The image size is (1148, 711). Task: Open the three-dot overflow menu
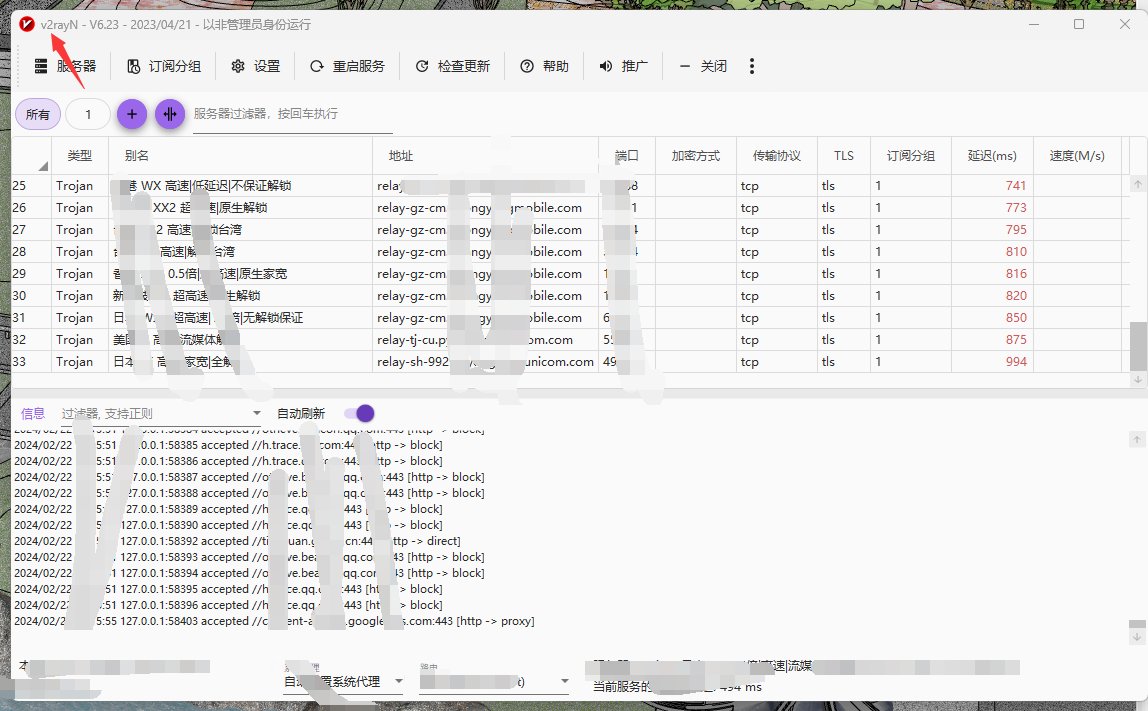(x=752, y=66)
